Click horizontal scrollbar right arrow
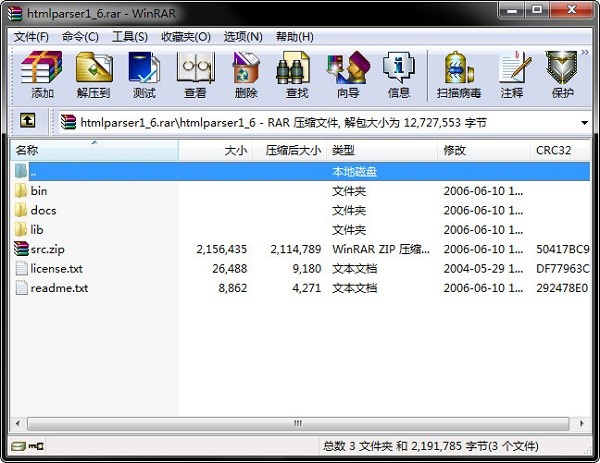The image size is (600, 463). [582, 424]
